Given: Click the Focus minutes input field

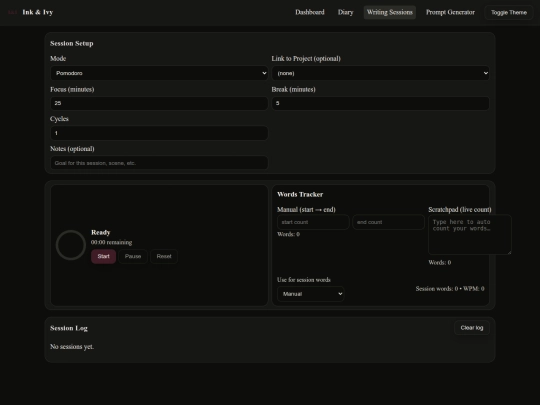Looking at the screenshot, I should click(x=159, y=103).
